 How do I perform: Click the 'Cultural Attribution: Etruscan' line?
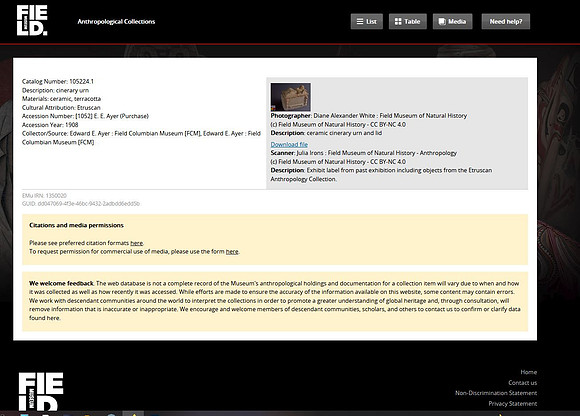tap(61, 108)
